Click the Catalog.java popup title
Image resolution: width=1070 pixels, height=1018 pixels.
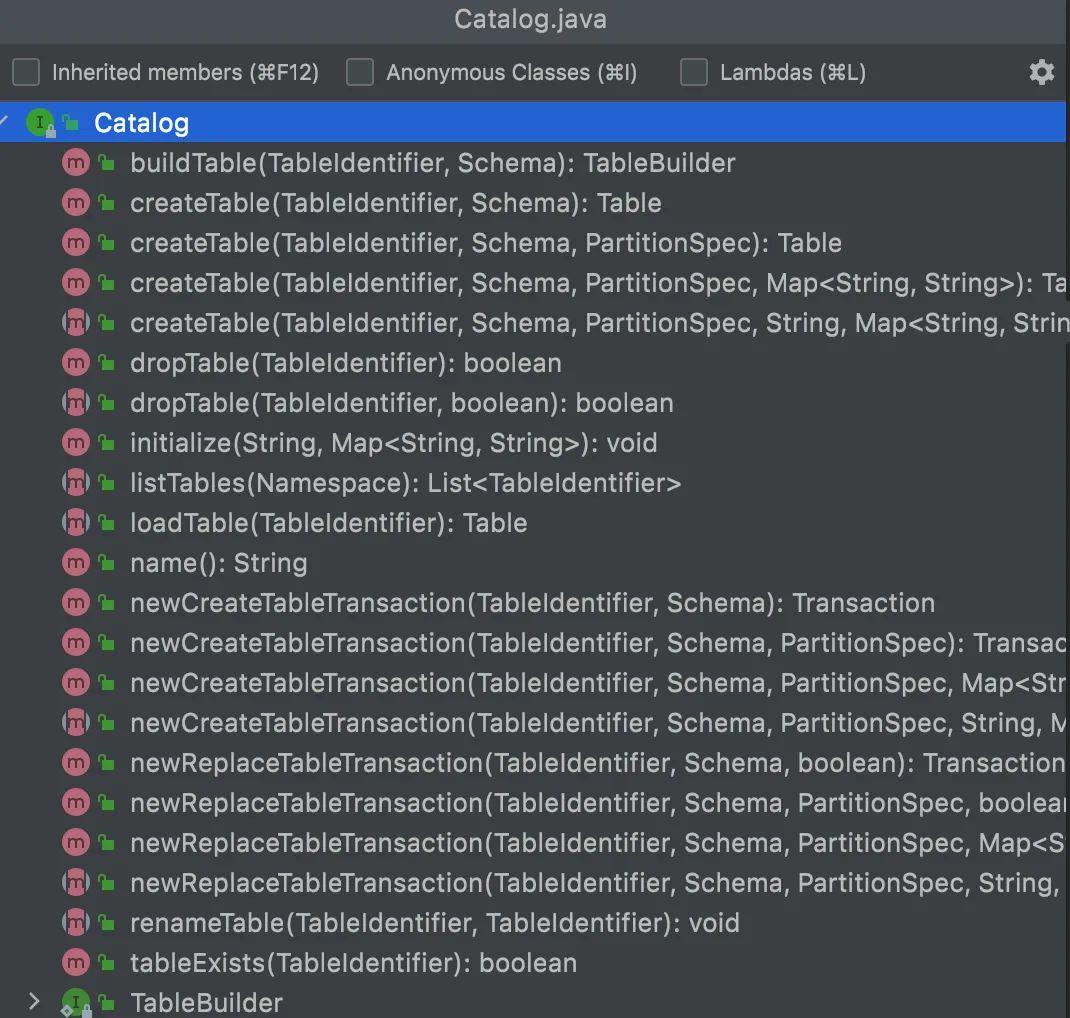pyautogui.click(x=530, y=19)
